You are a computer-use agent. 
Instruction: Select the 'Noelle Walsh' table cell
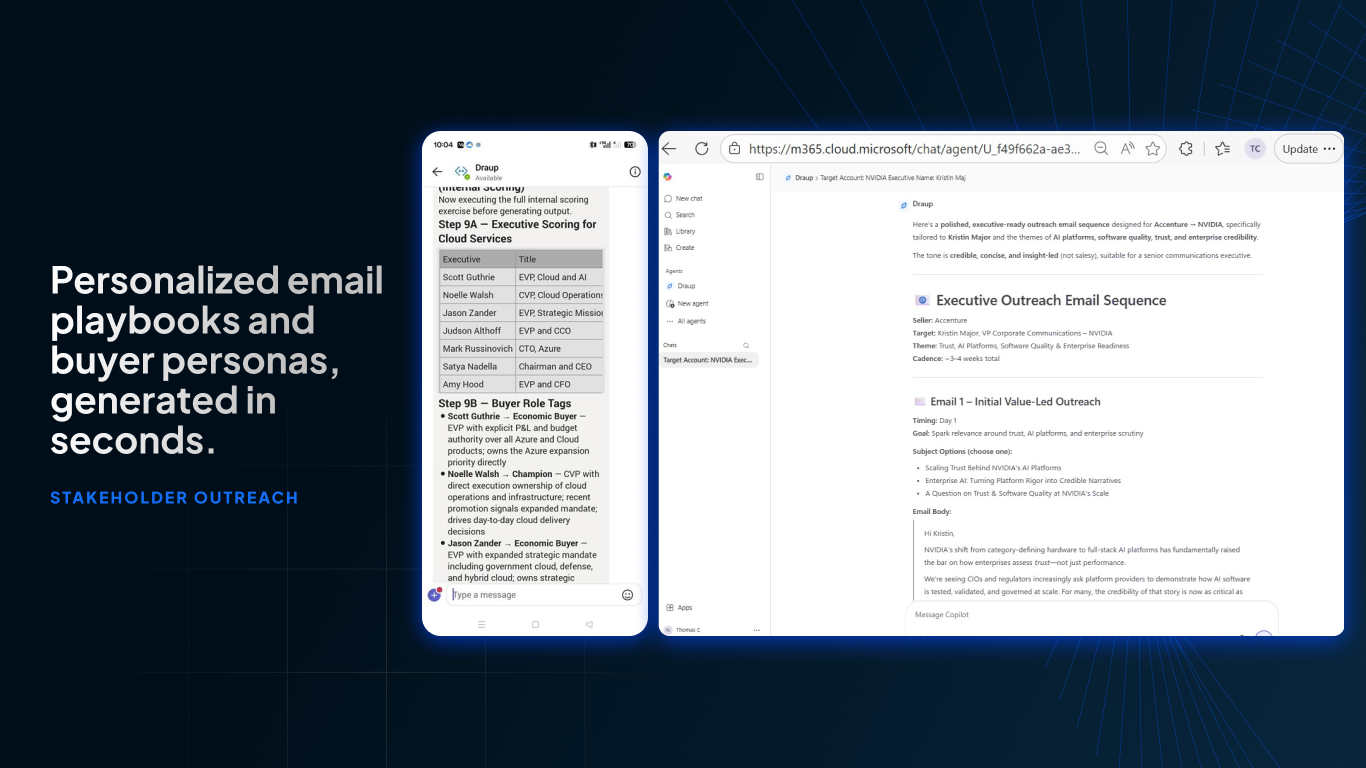pos(476,295)
